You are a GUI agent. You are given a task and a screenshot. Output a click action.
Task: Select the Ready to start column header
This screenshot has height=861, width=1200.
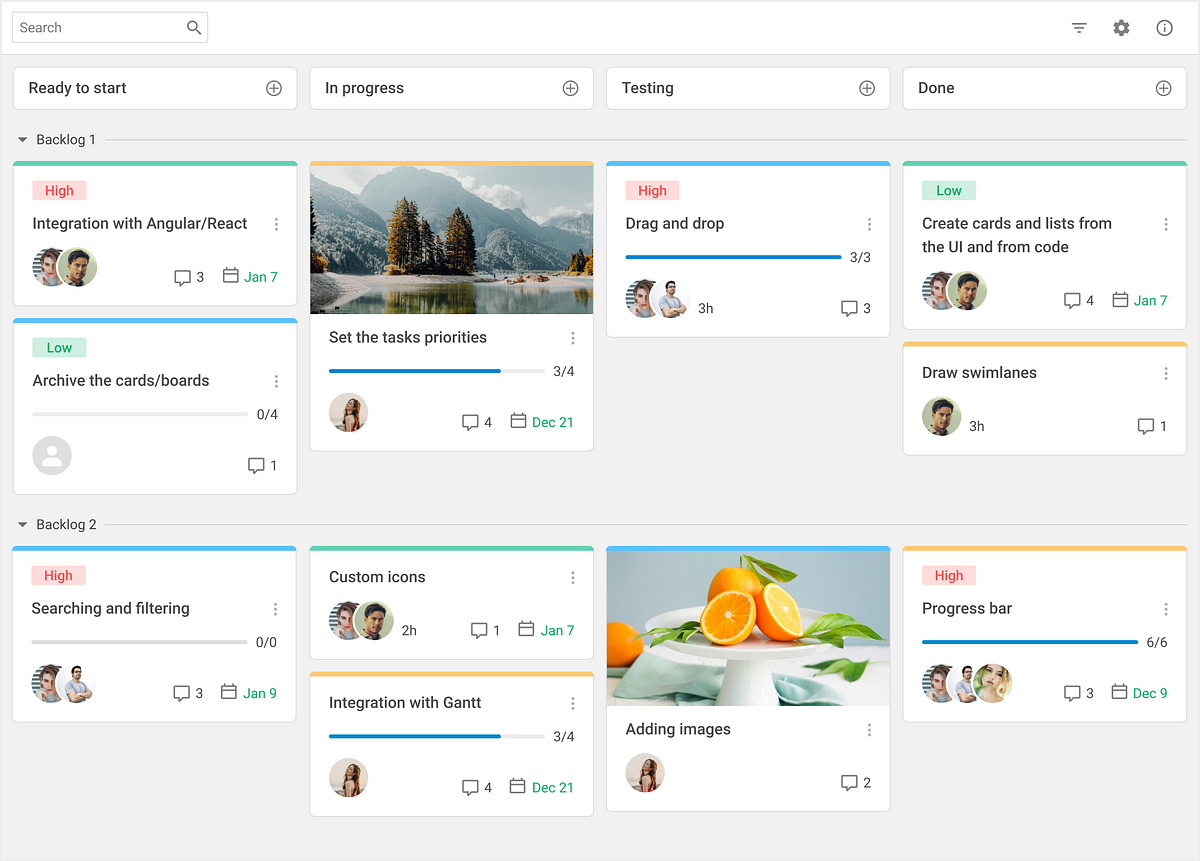click(x=76, y=88)
